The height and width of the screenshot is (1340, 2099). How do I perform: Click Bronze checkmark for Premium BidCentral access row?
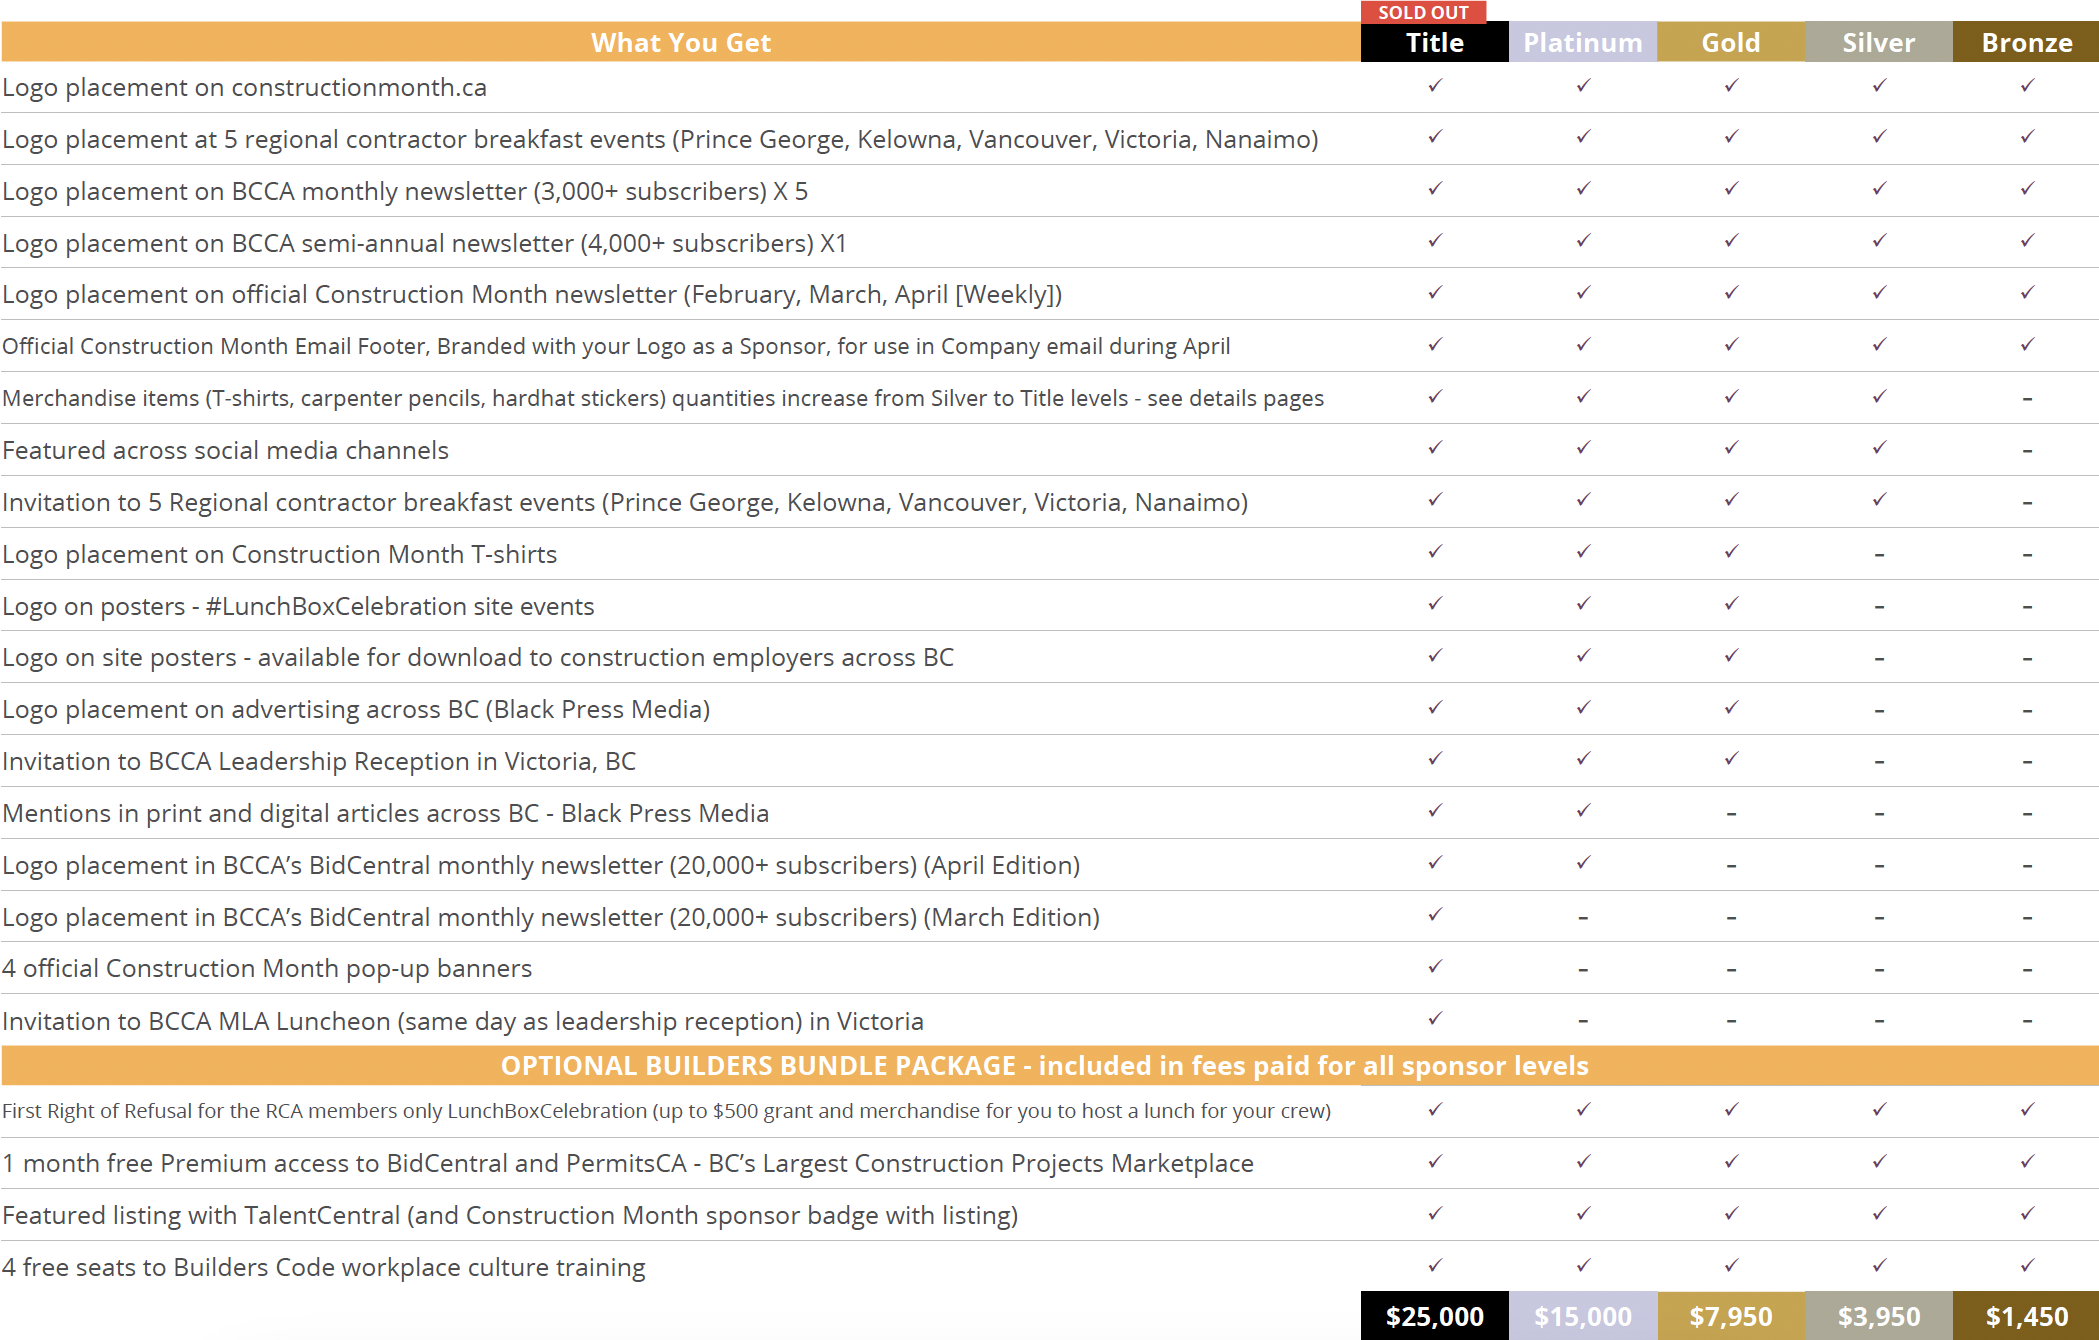(x=2027, y=1162)
